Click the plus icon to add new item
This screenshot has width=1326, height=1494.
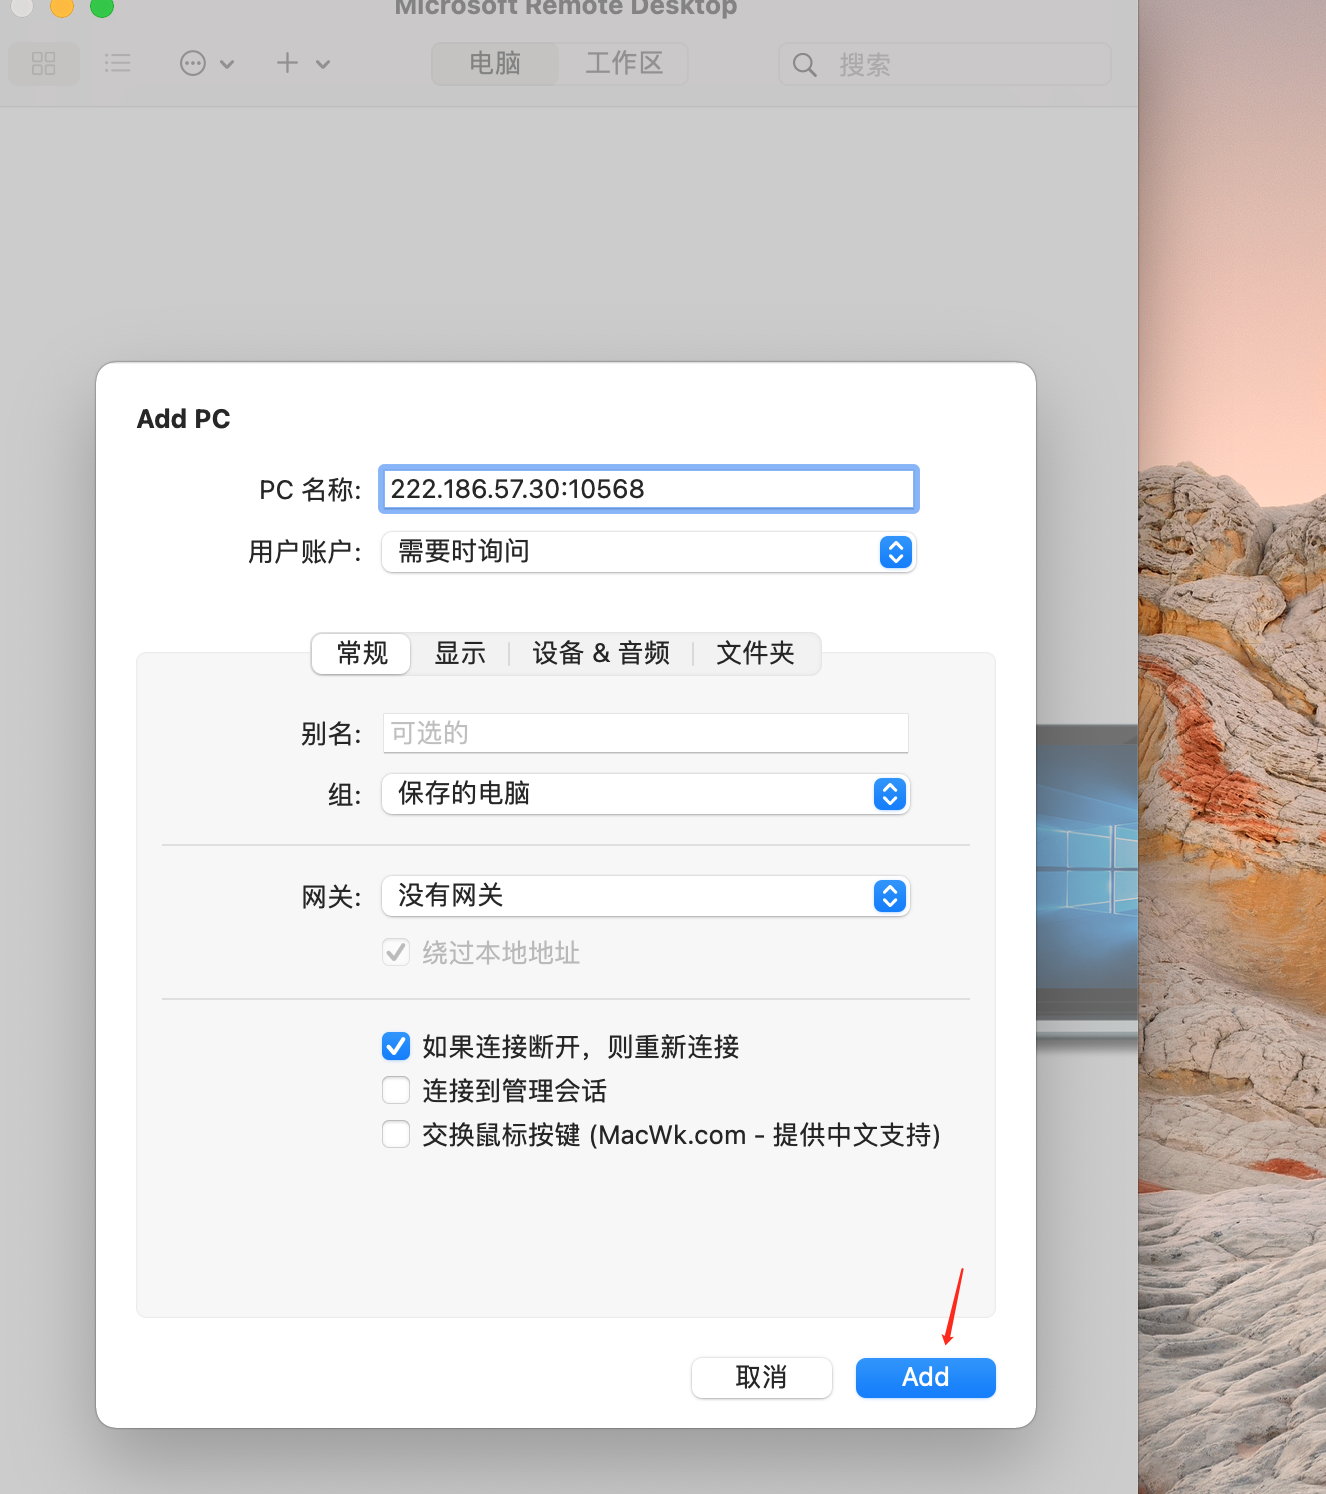pyautogui.click(x=287, y=62)
